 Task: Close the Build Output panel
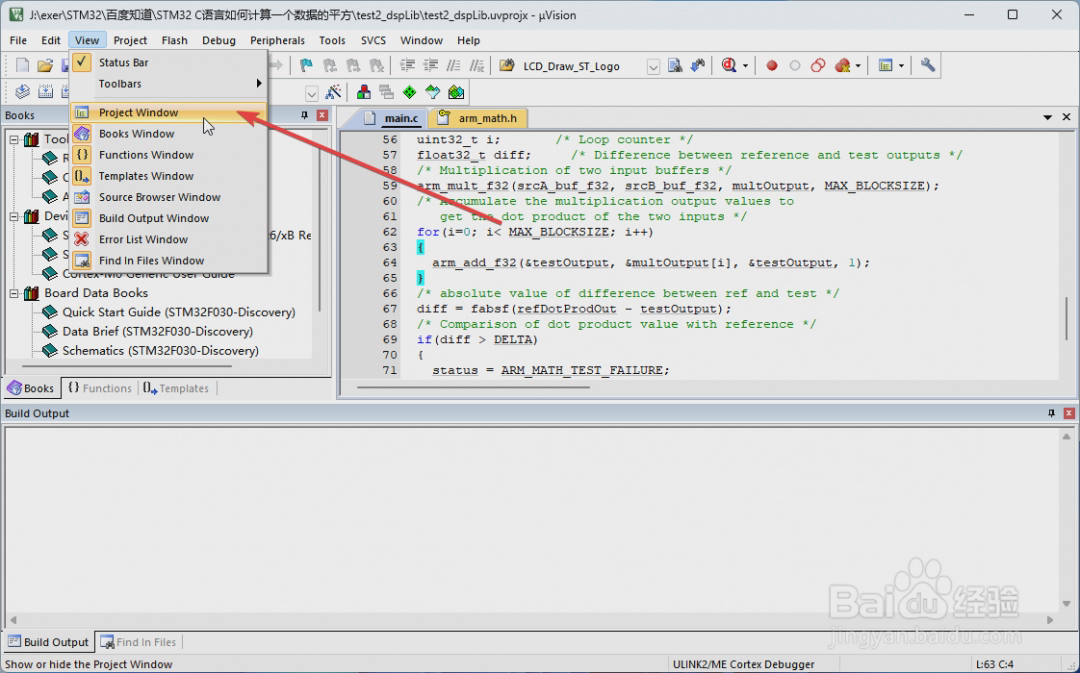(x=1069, y=413)
